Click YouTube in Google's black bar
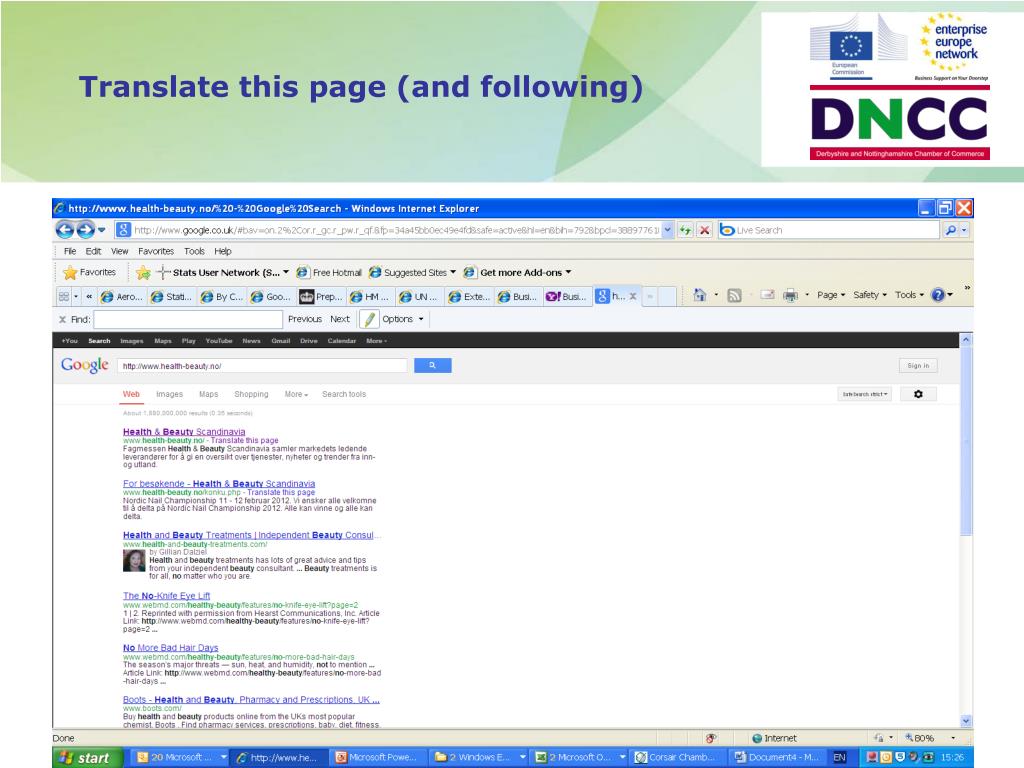The width and height of the screenshot is (1024, 768). (219, 341)
